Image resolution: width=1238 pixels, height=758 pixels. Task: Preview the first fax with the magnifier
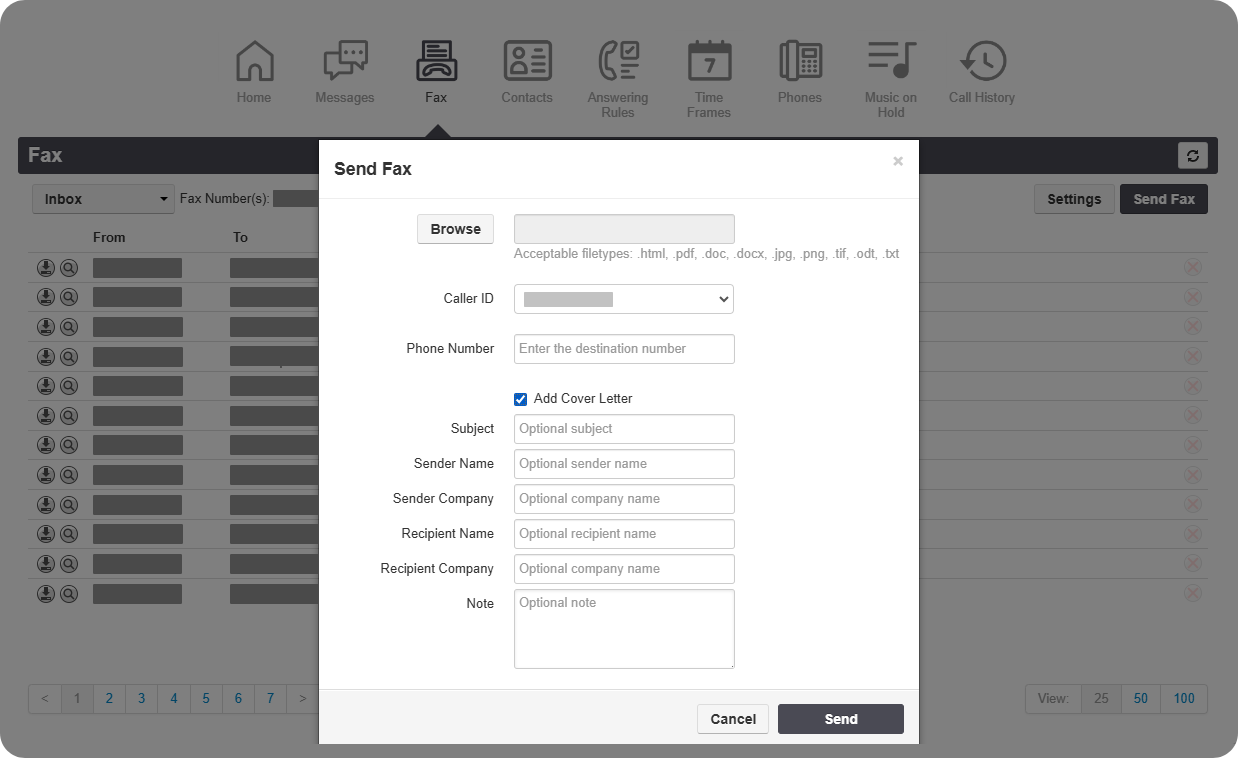69,267
